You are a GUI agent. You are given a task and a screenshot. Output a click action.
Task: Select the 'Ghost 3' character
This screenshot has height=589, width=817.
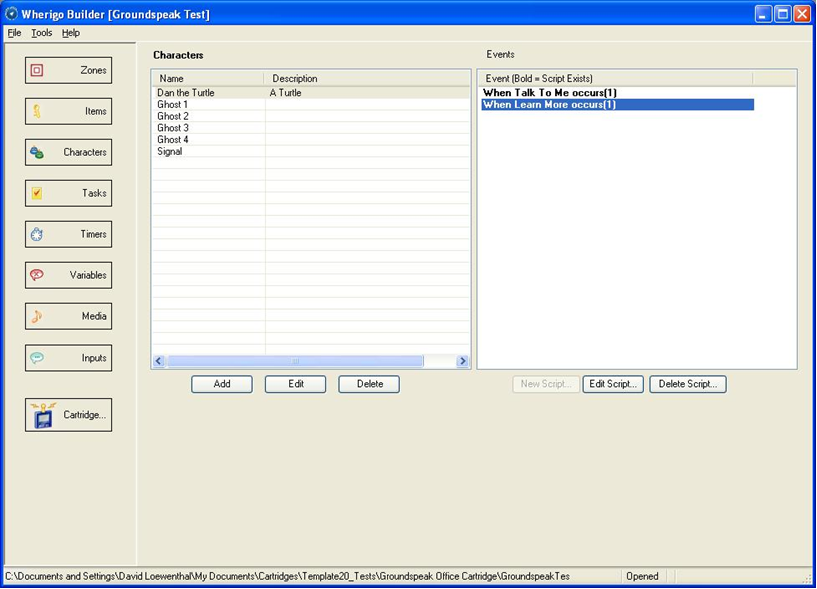coord(311,128)
